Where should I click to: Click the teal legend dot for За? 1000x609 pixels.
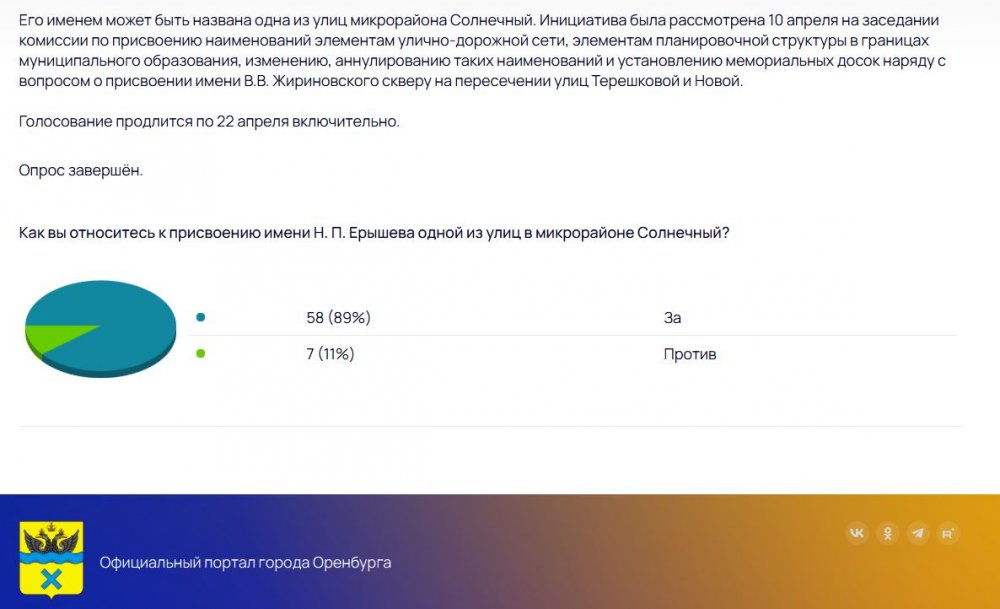(201, 317)
